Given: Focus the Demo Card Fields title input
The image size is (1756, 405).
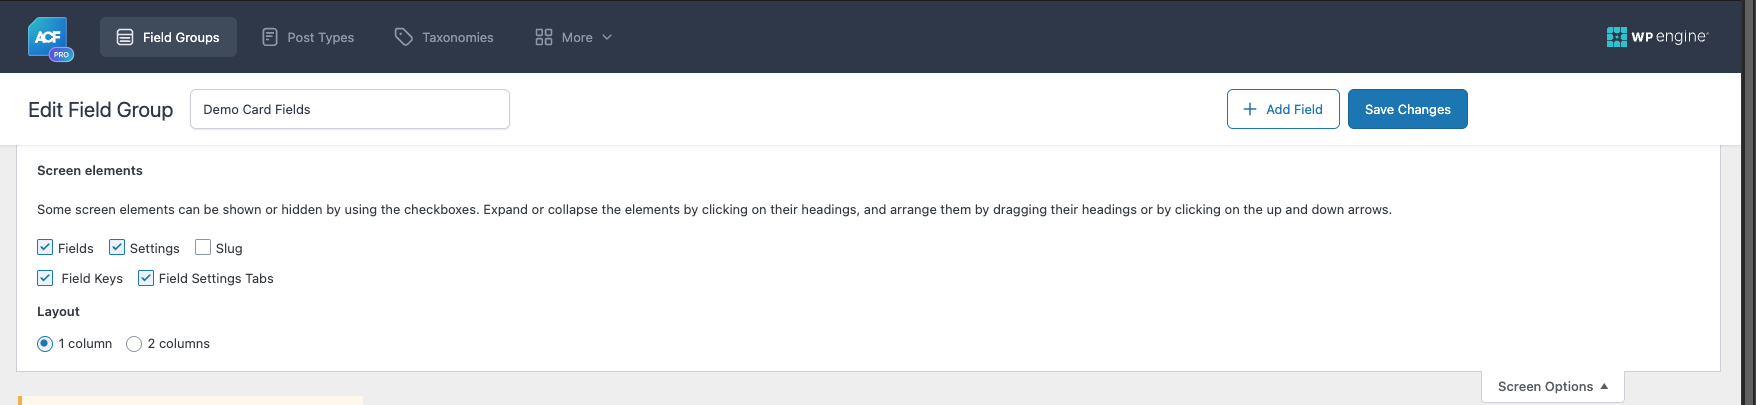Looking at the screenshot, I should [350, 109].
